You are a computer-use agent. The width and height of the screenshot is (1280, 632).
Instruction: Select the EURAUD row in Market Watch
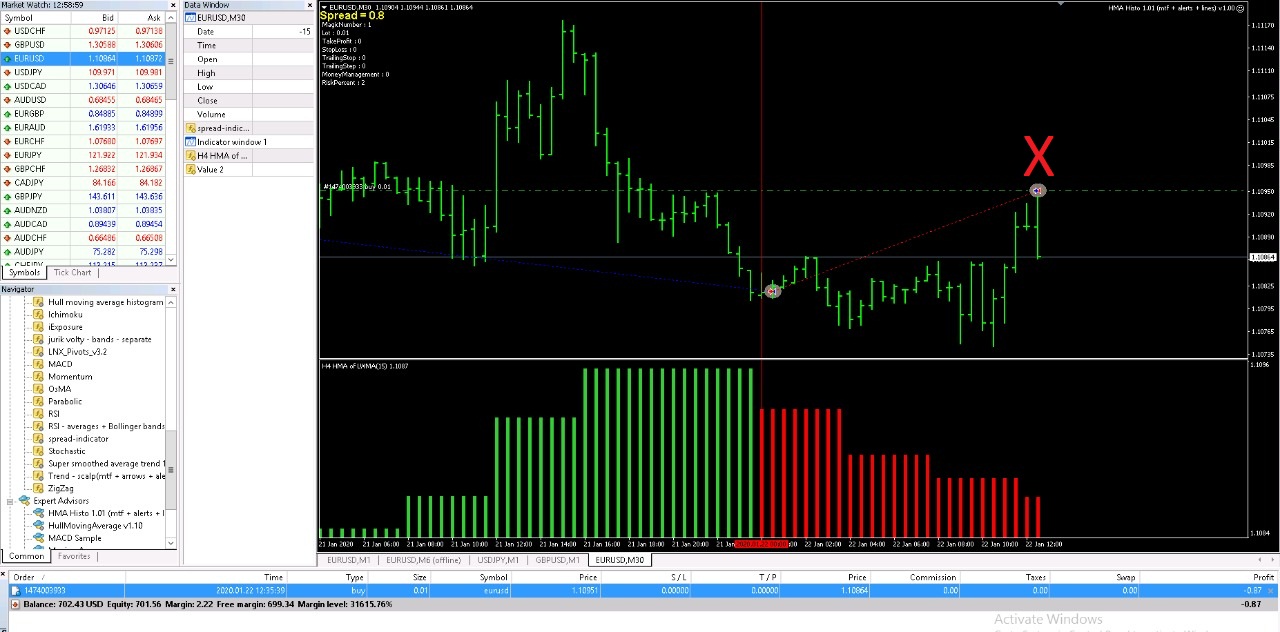tap(85, 128)
